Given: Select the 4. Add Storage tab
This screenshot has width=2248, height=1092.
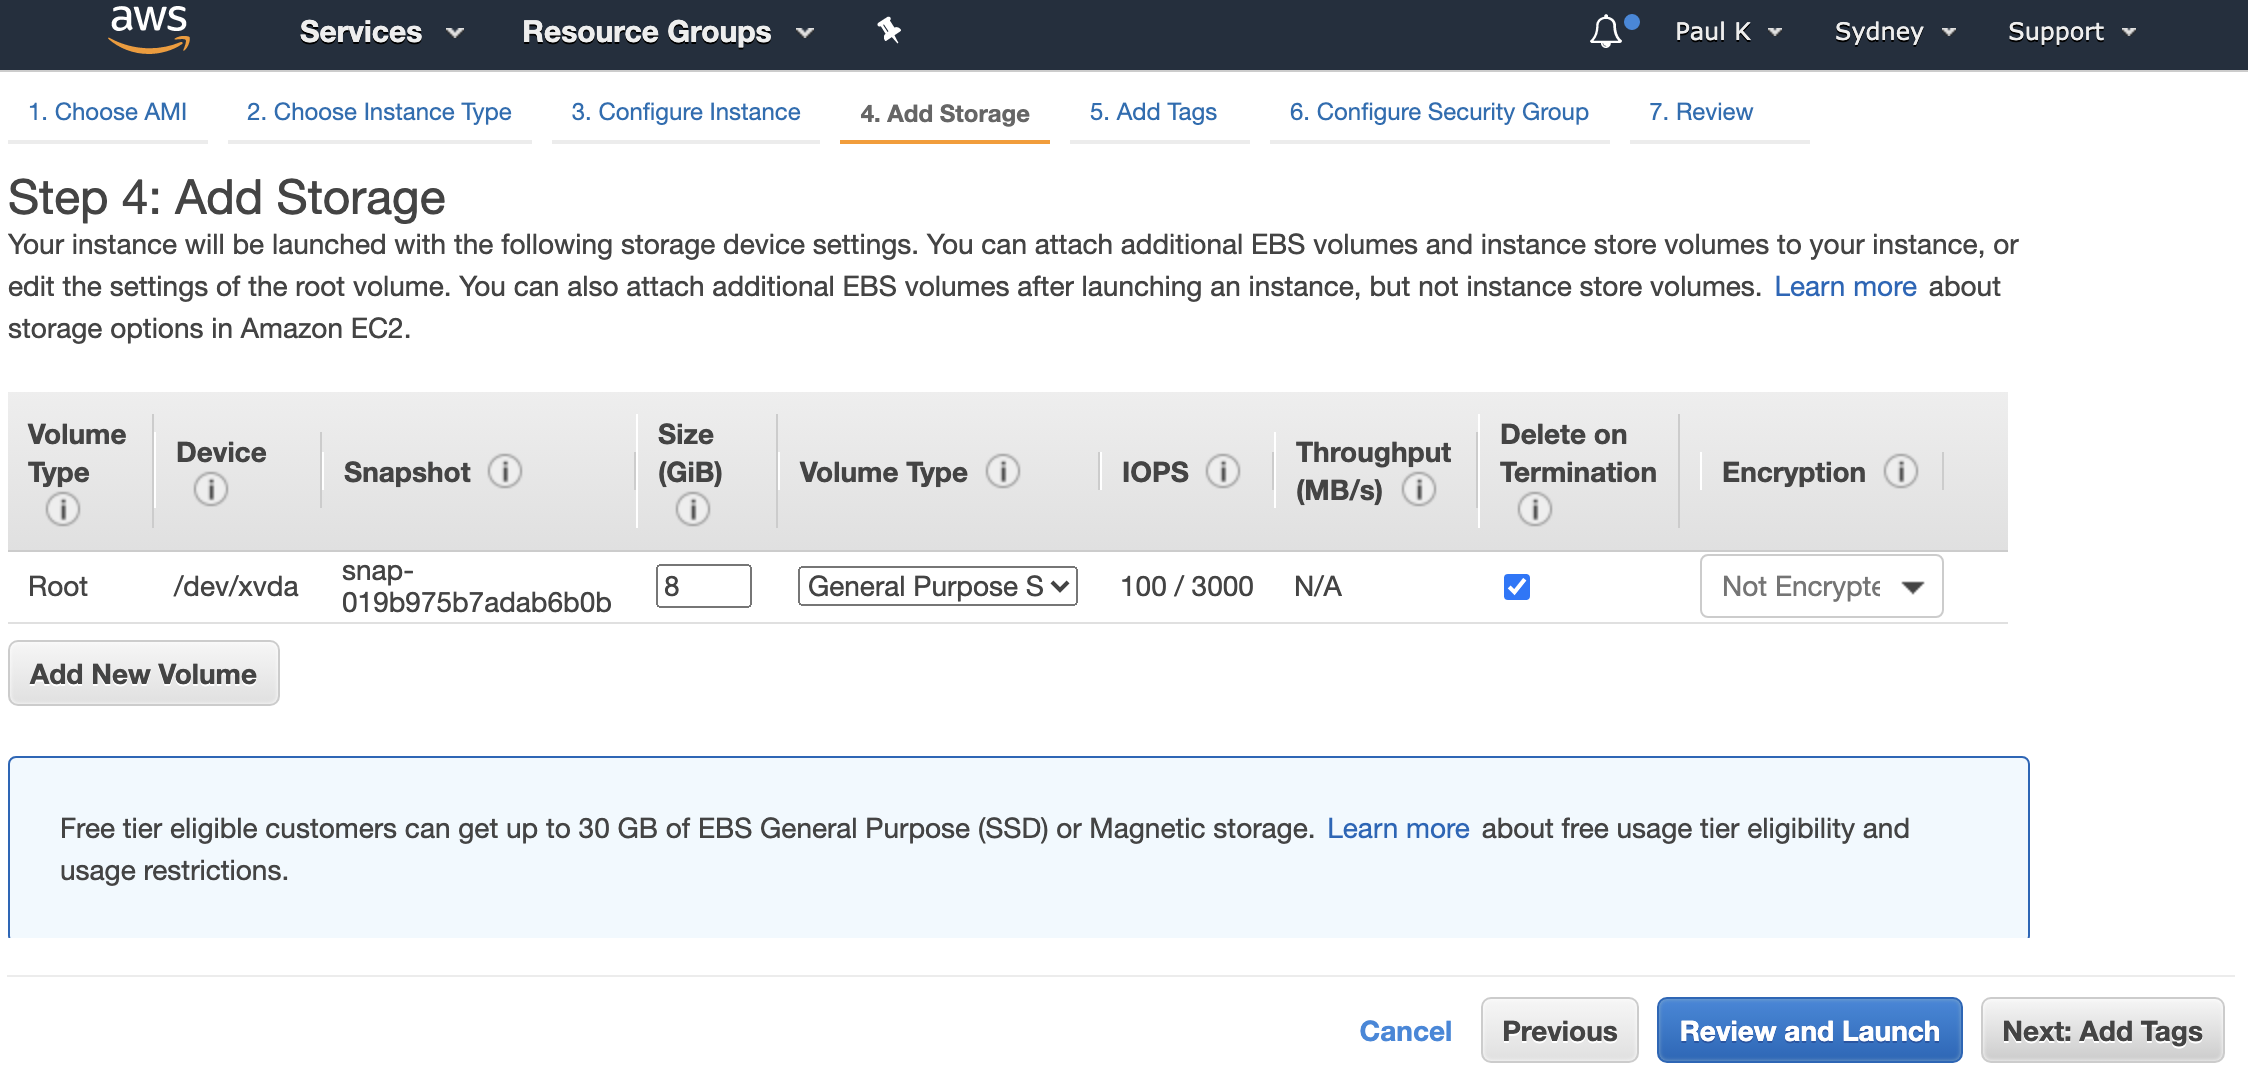Looking at the screenshot, I should pos(945,114).
